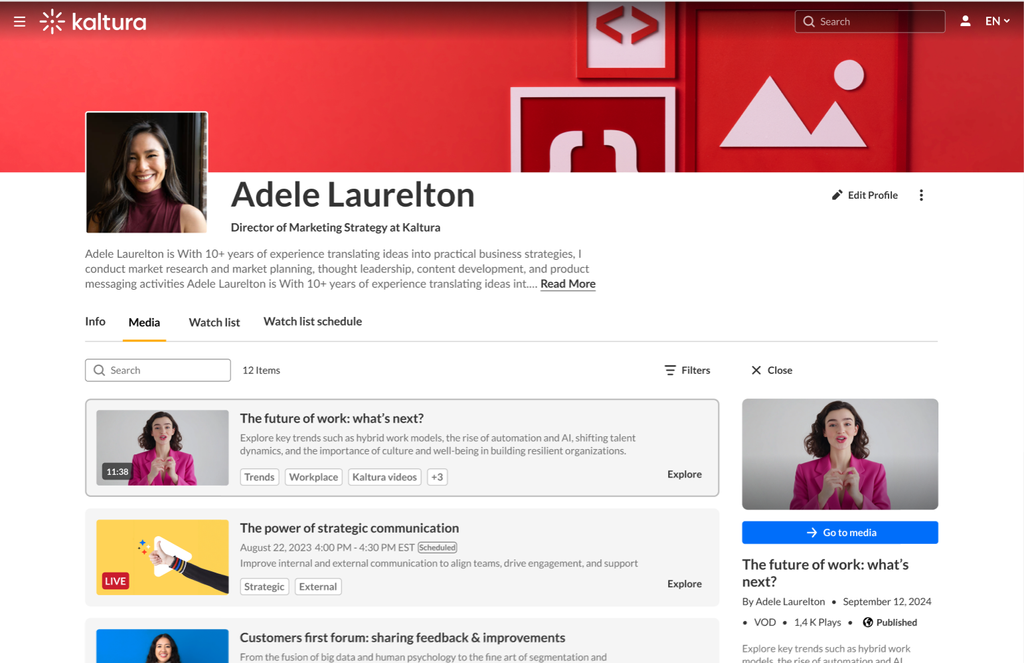Expand the EN language dropdown
This screenshot has width=1024, height=663.
pyautogui.click(x=997, y=21)
